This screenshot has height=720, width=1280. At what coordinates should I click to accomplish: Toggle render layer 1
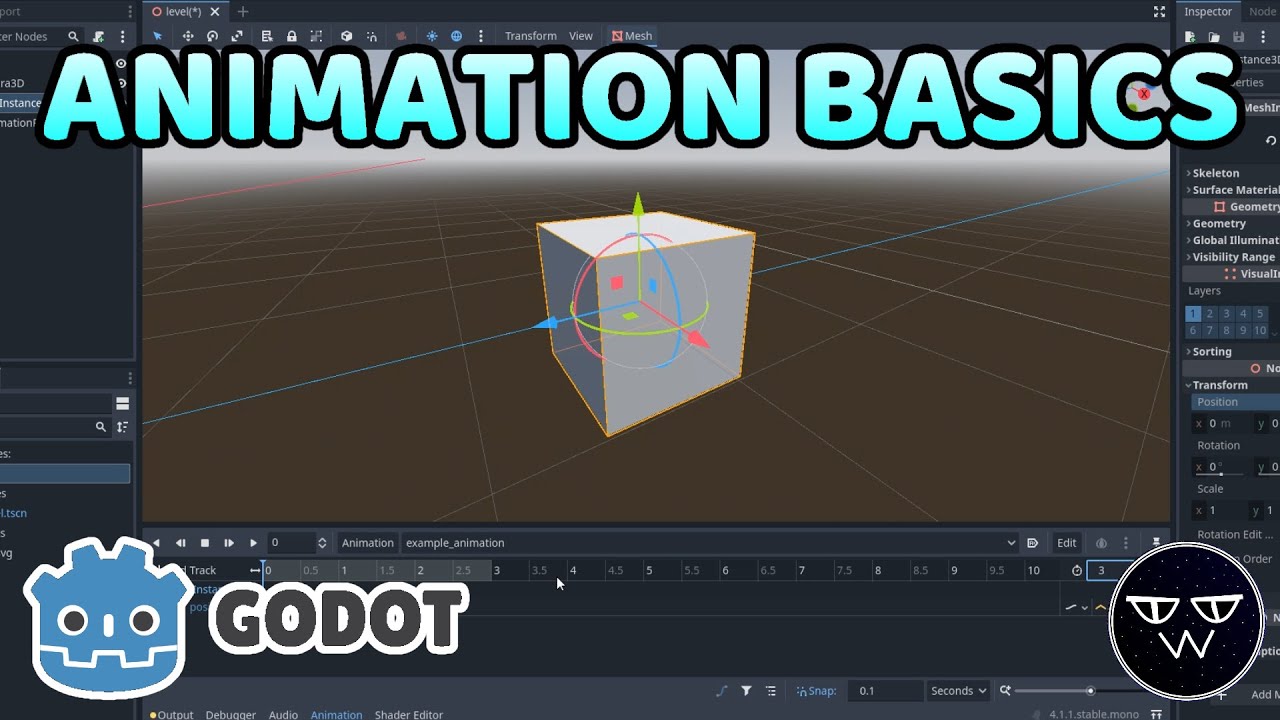click(1193, 314)
